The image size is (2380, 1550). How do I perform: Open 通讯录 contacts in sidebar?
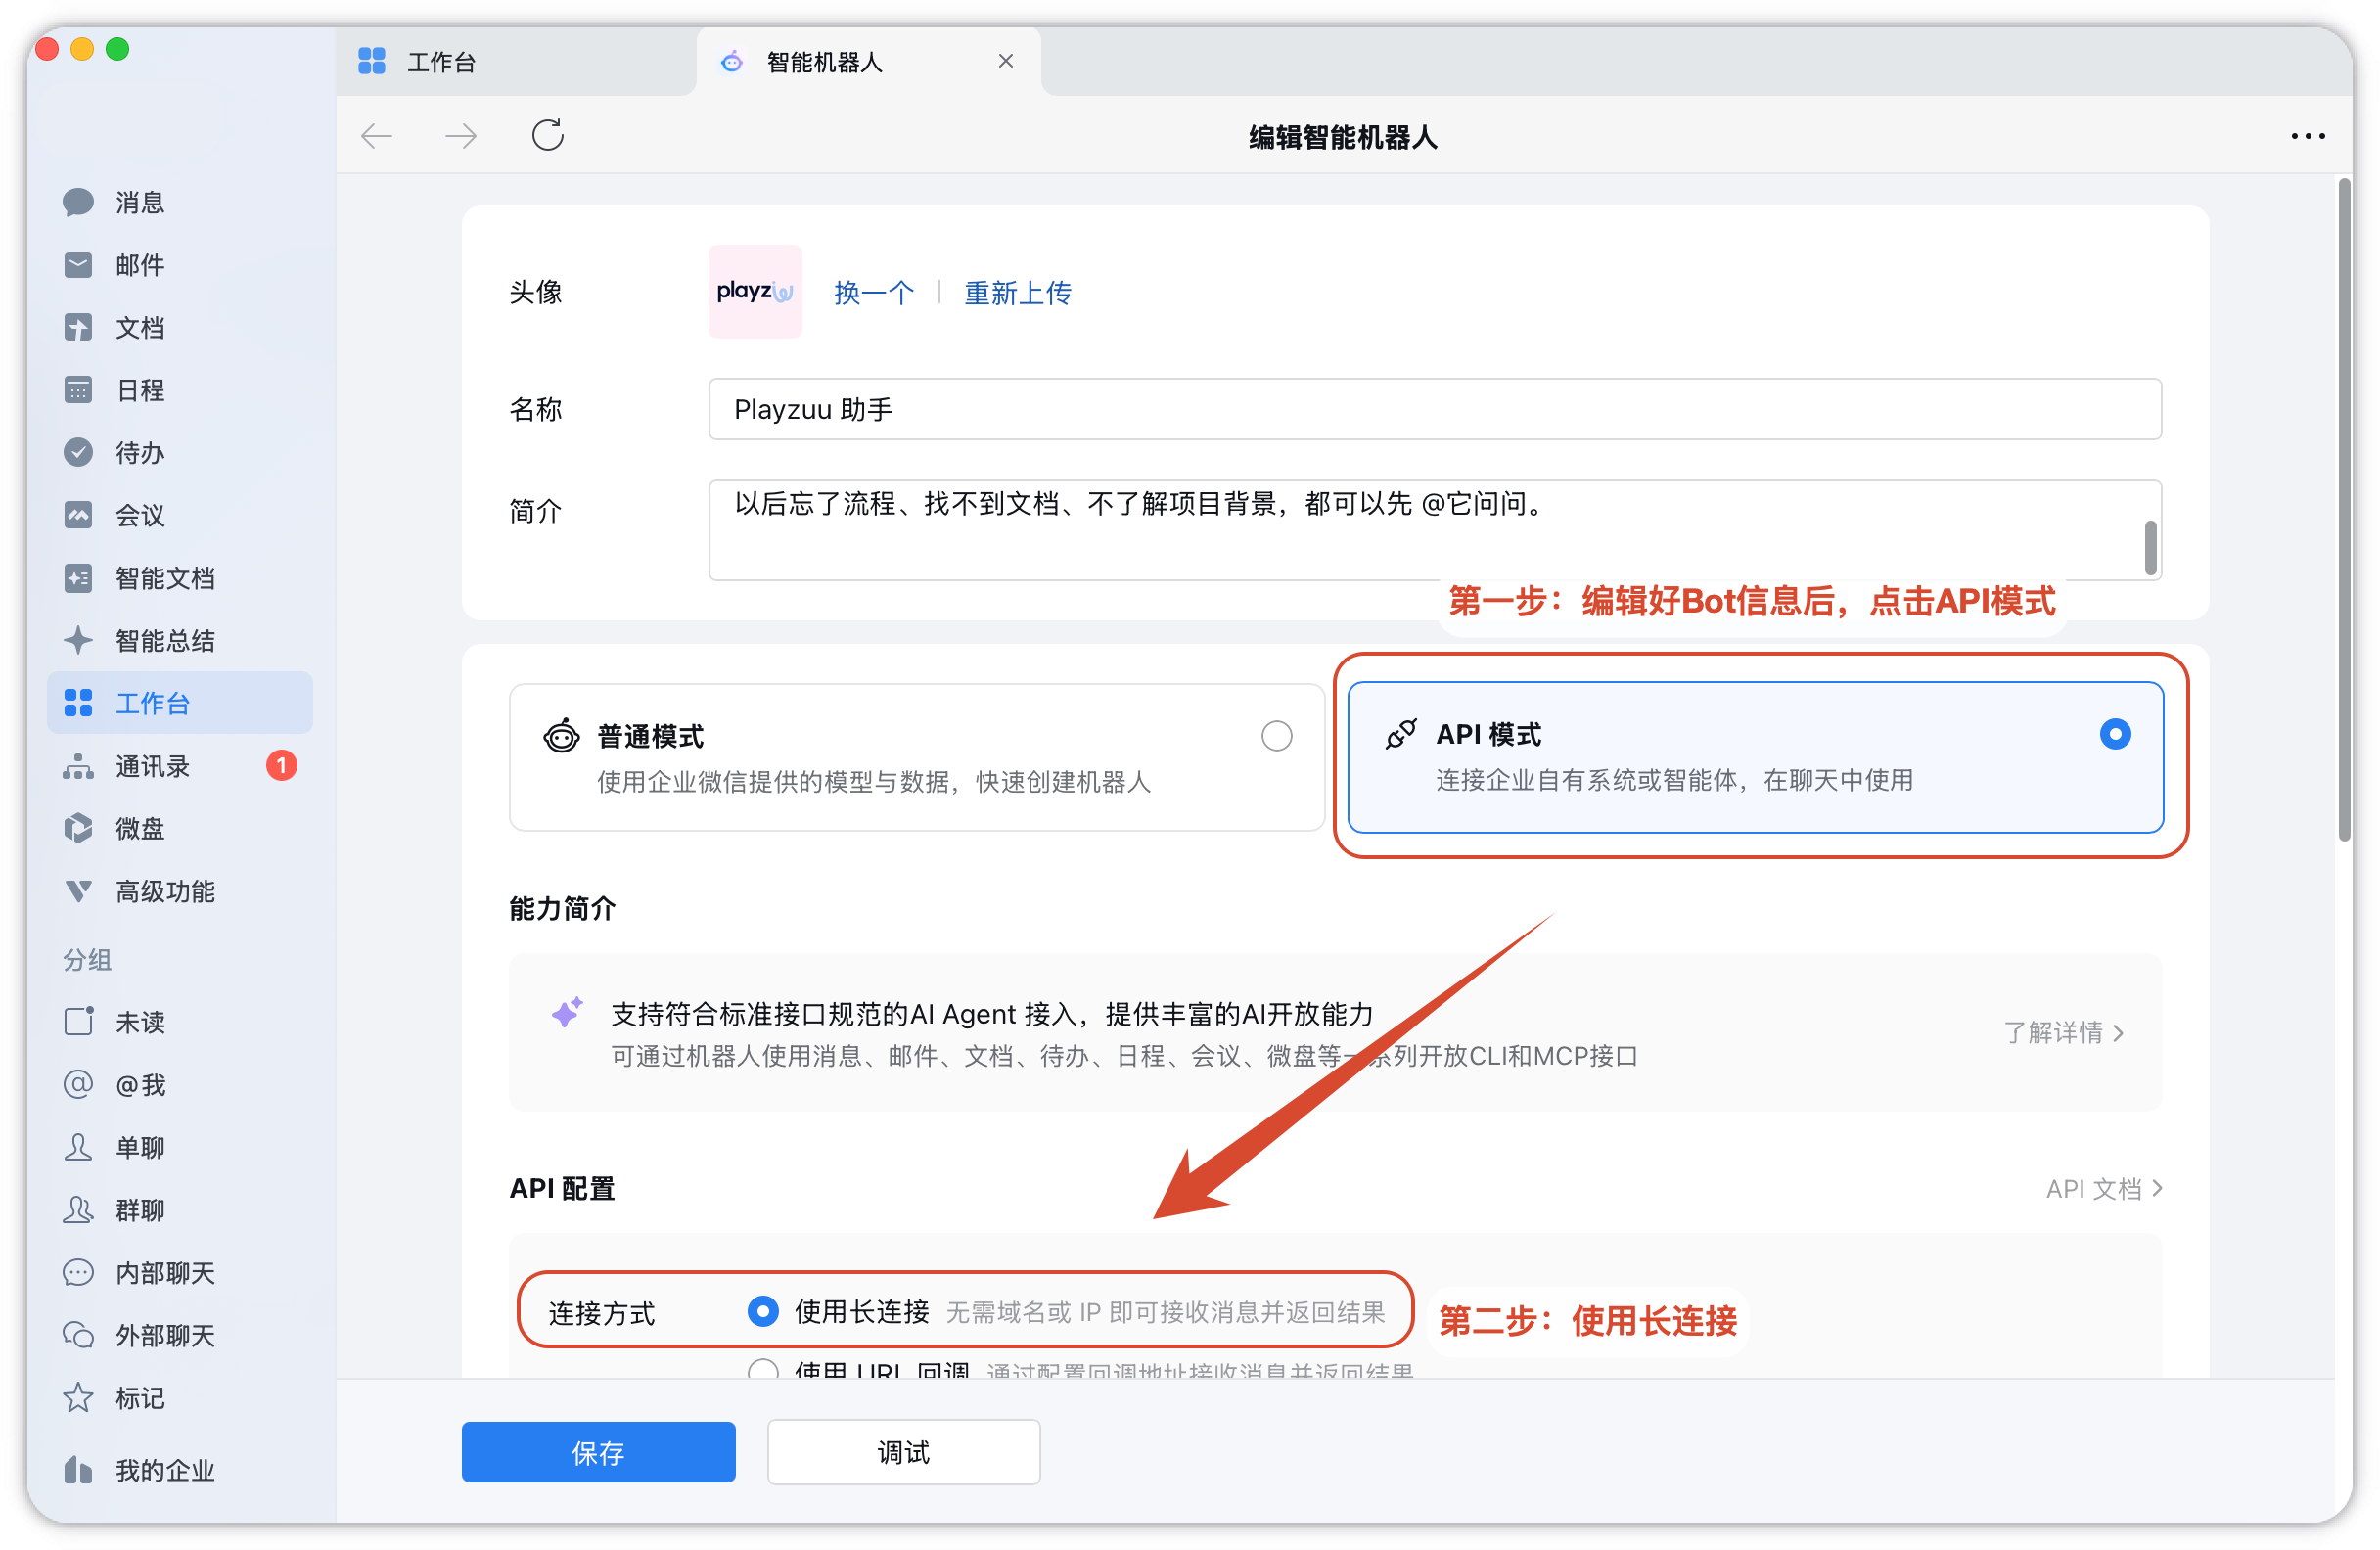click(180, 766)
